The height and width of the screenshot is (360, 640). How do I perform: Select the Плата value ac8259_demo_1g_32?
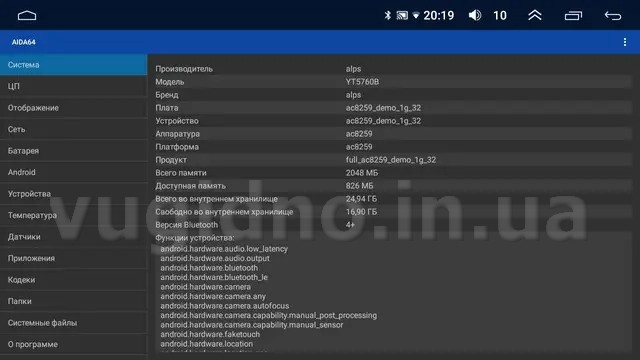point(383,108)
